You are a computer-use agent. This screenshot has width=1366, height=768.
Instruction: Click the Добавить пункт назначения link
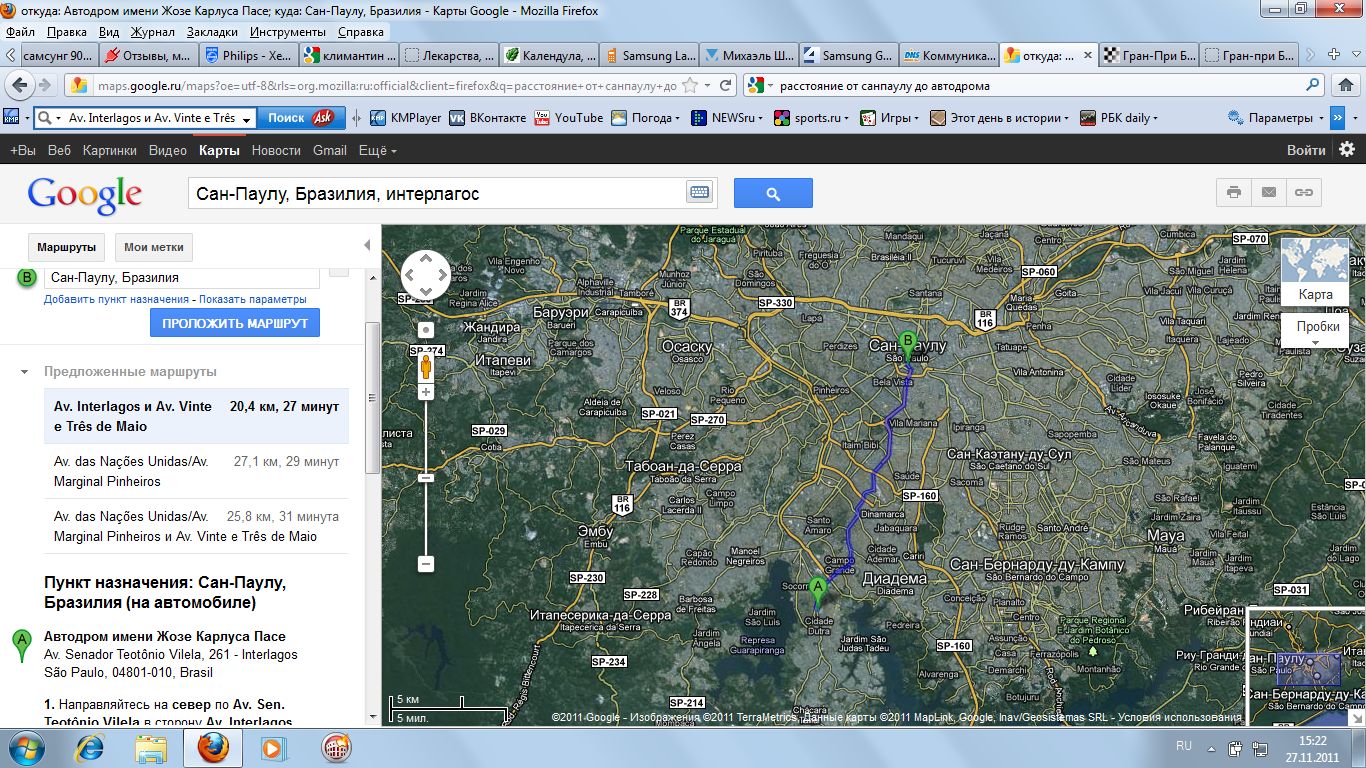click(116, 299)
